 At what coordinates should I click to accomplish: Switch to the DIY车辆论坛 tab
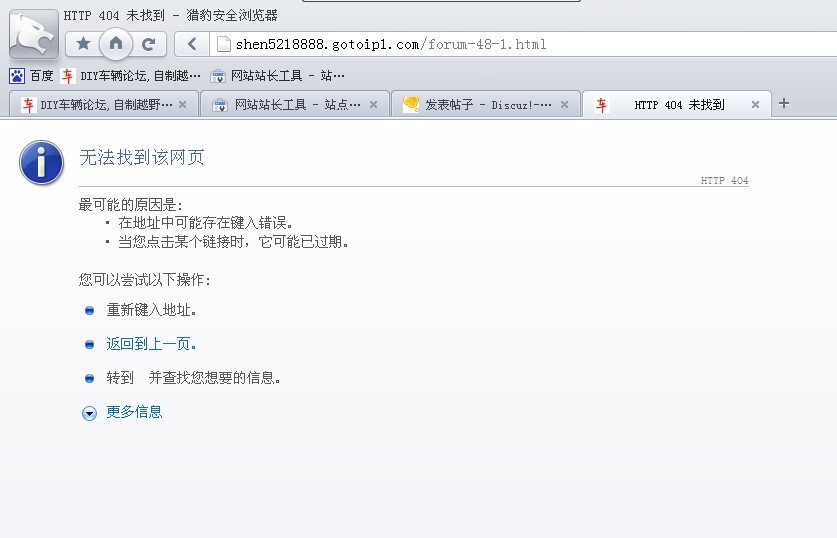[x=104, y=105]
